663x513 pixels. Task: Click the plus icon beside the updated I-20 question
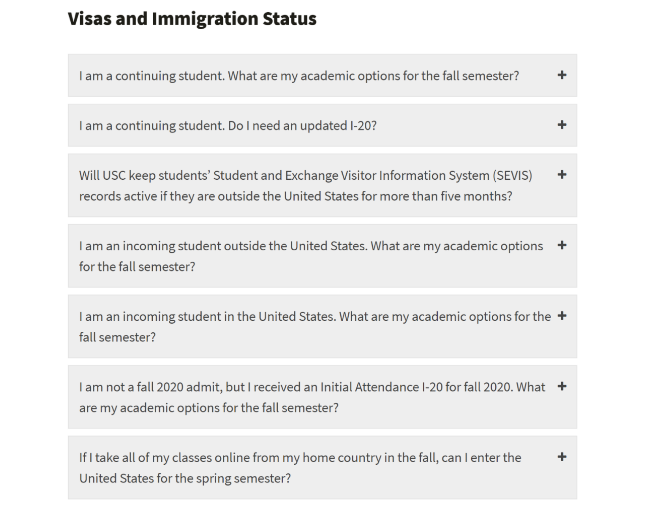tap(562, 125)
